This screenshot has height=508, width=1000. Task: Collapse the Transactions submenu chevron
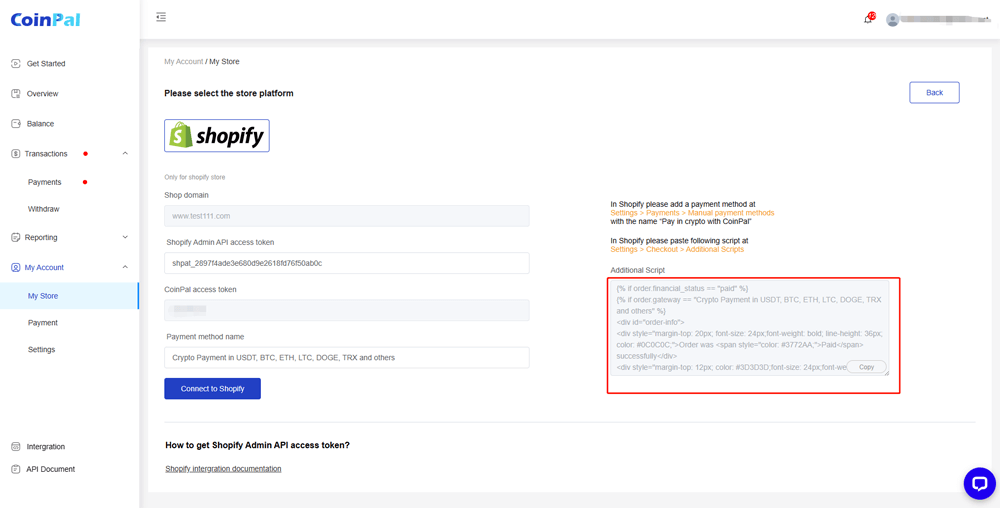[125, 154]
